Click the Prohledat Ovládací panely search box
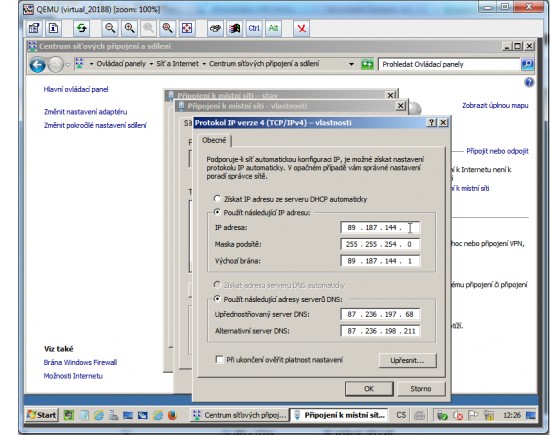The image size is (550, 435). (x=449, y=64)
